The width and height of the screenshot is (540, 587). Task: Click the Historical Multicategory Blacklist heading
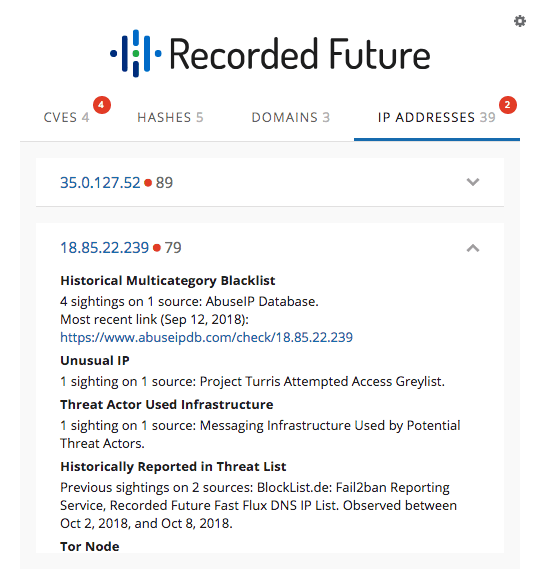(x=168, y=280)
